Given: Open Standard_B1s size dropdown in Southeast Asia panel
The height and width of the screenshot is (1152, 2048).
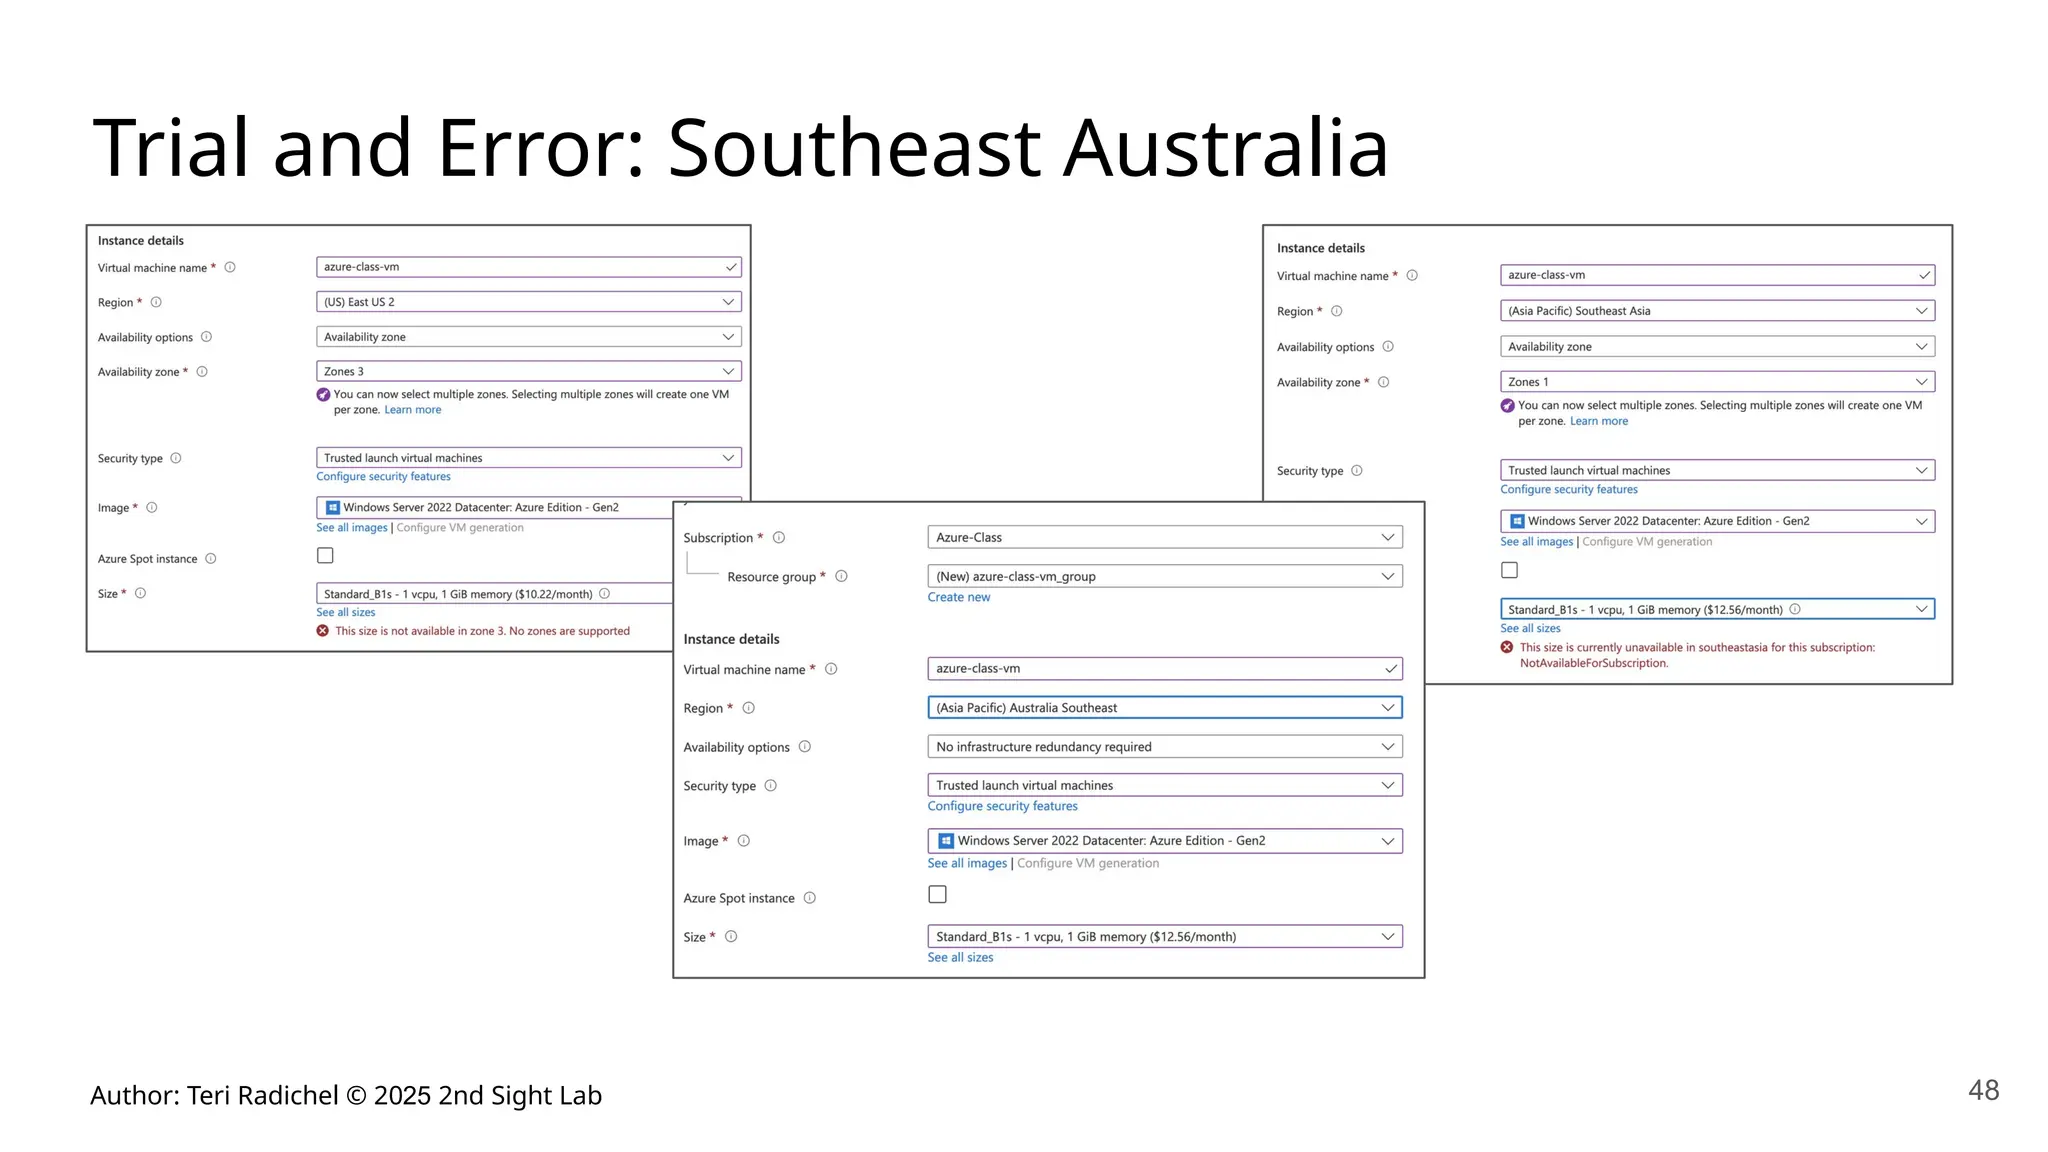Looking at the screenshot, I should [1717, 609].
